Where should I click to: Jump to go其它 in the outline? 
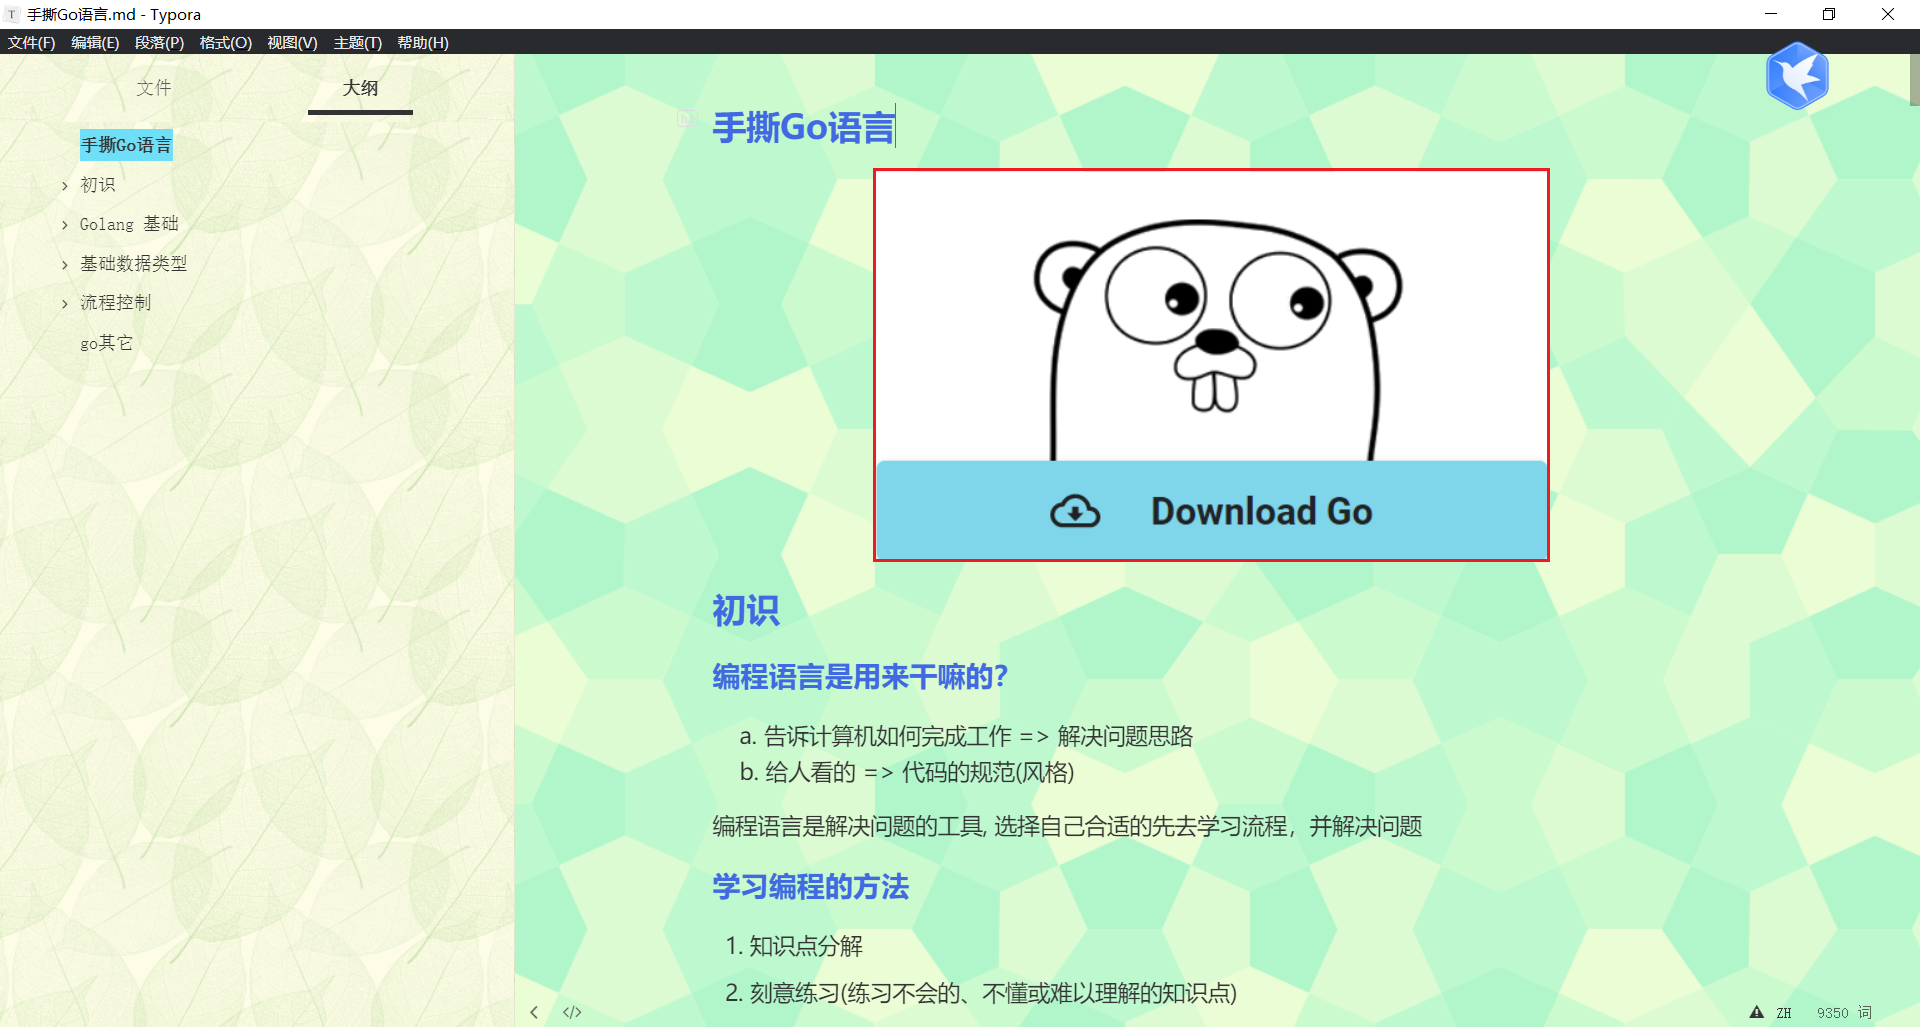pos(106,343)
